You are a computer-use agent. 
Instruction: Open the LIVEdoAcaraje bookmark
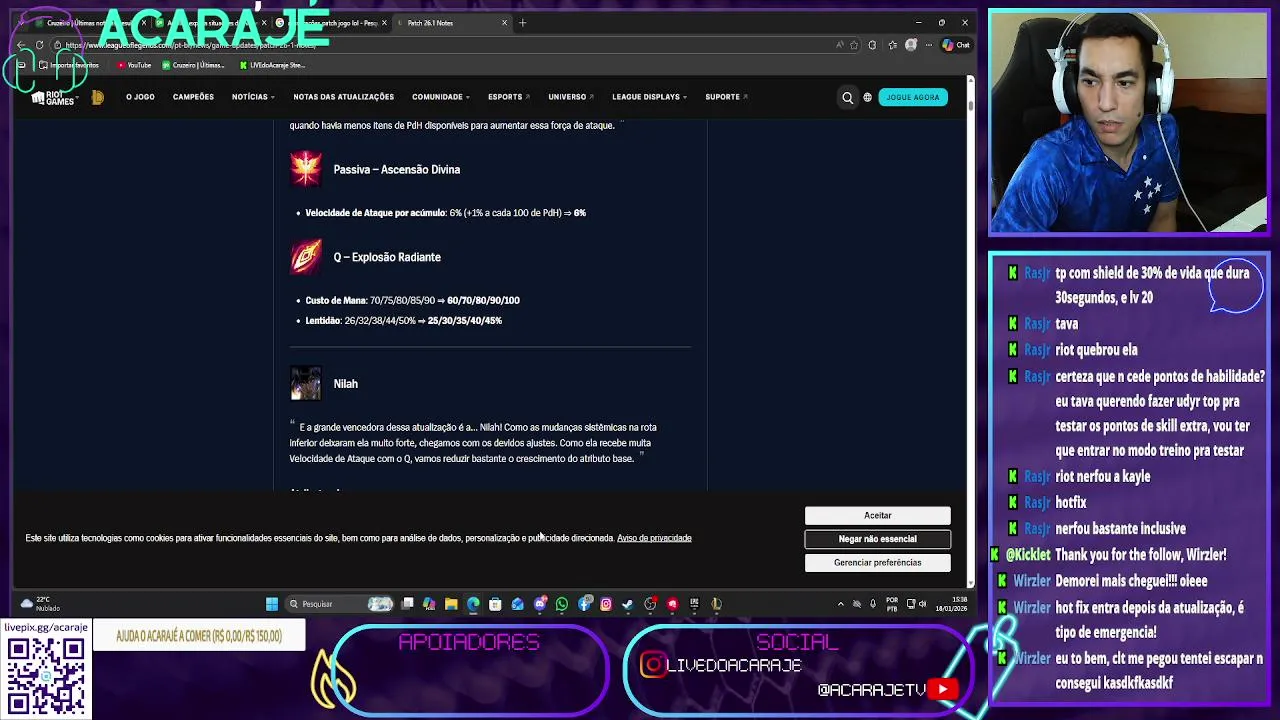(x=272, y=65)
